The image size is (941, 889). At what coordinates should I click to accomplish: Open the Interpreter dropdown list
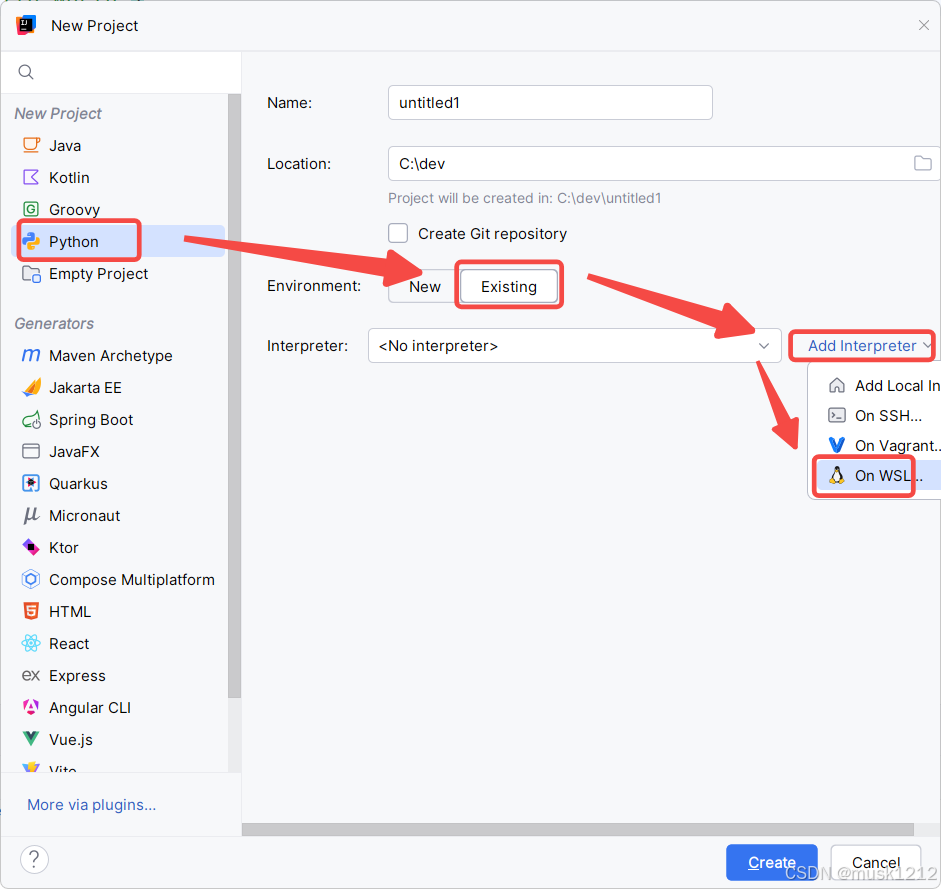[574, 345]
